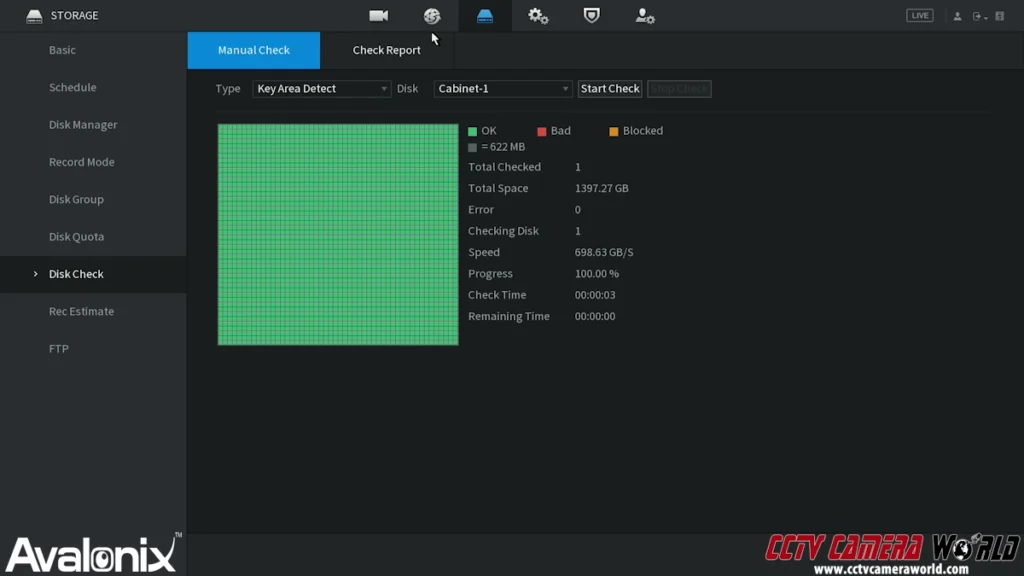
Task: Open Disk Manager in the sidebar
Action: click(x=83, y=125)
